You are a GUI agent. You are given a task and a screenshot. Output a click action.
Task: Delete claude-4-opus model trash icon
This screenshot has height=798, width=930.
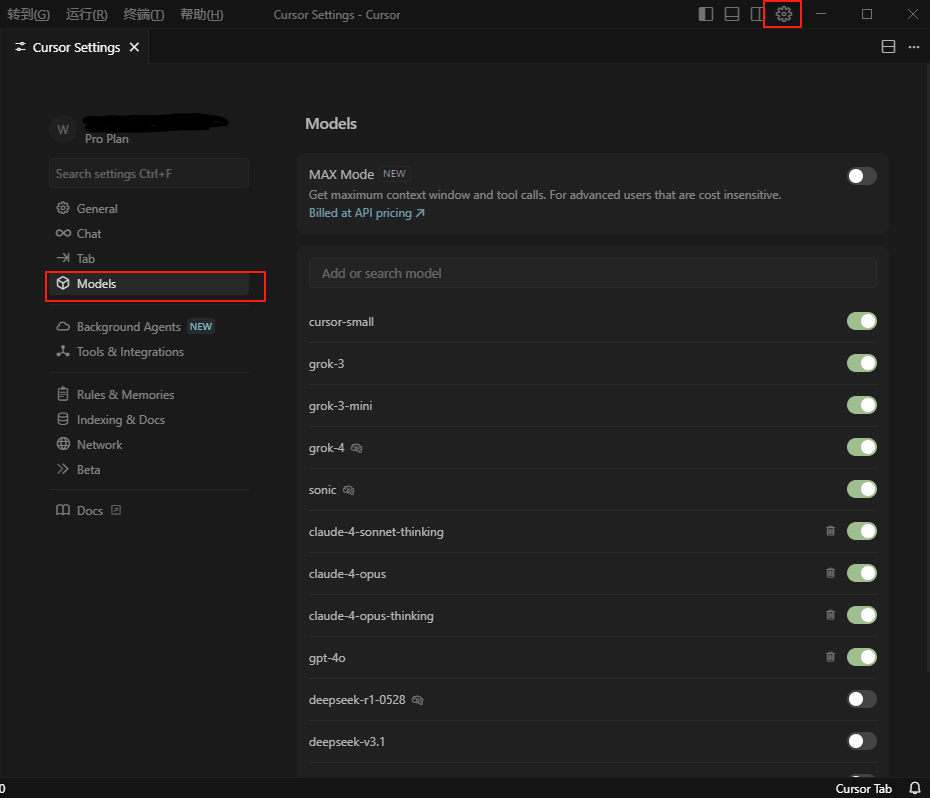point(830,573)
